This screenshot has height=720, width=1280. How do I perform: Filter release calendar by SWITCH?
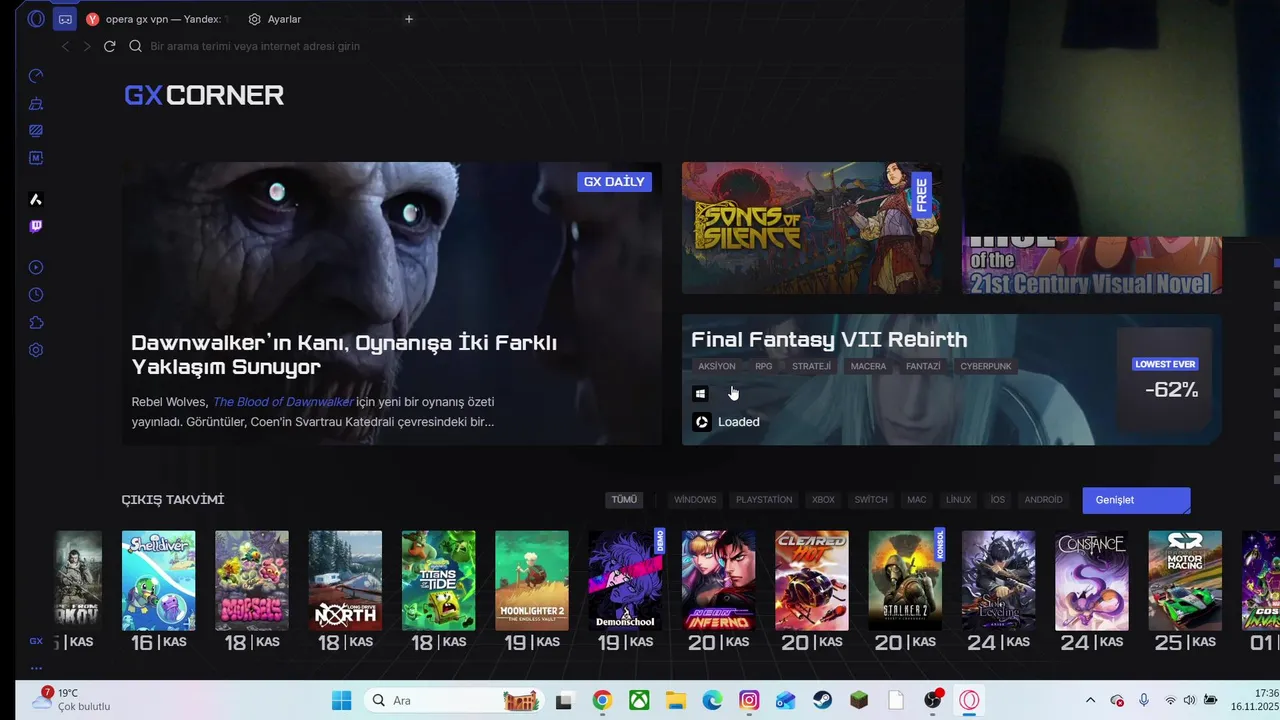tap(871, 500)
